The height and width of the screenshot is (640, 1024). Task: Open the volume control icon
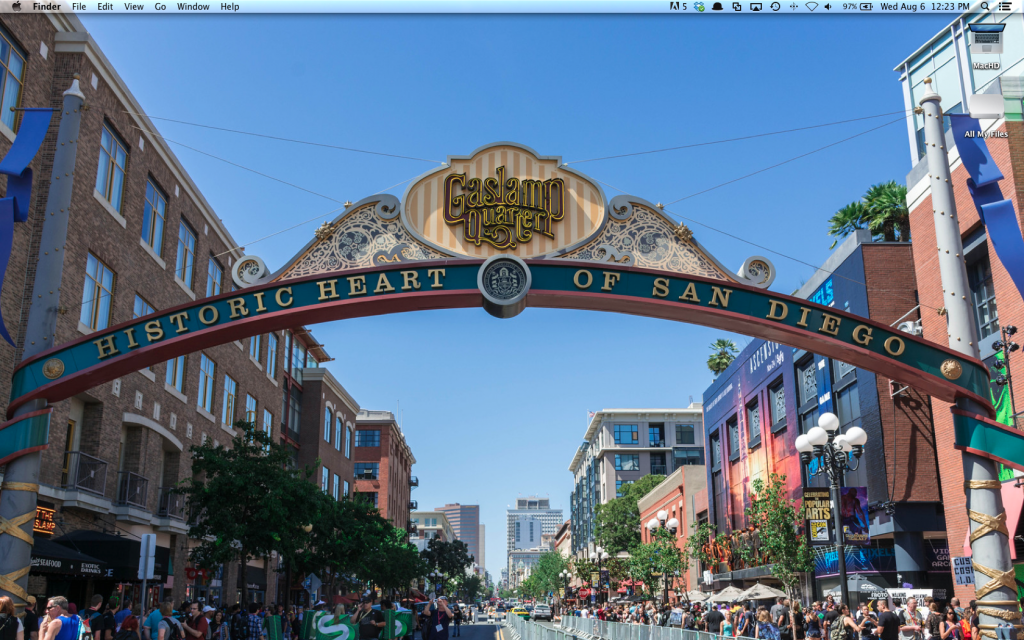tap(829, 7)
